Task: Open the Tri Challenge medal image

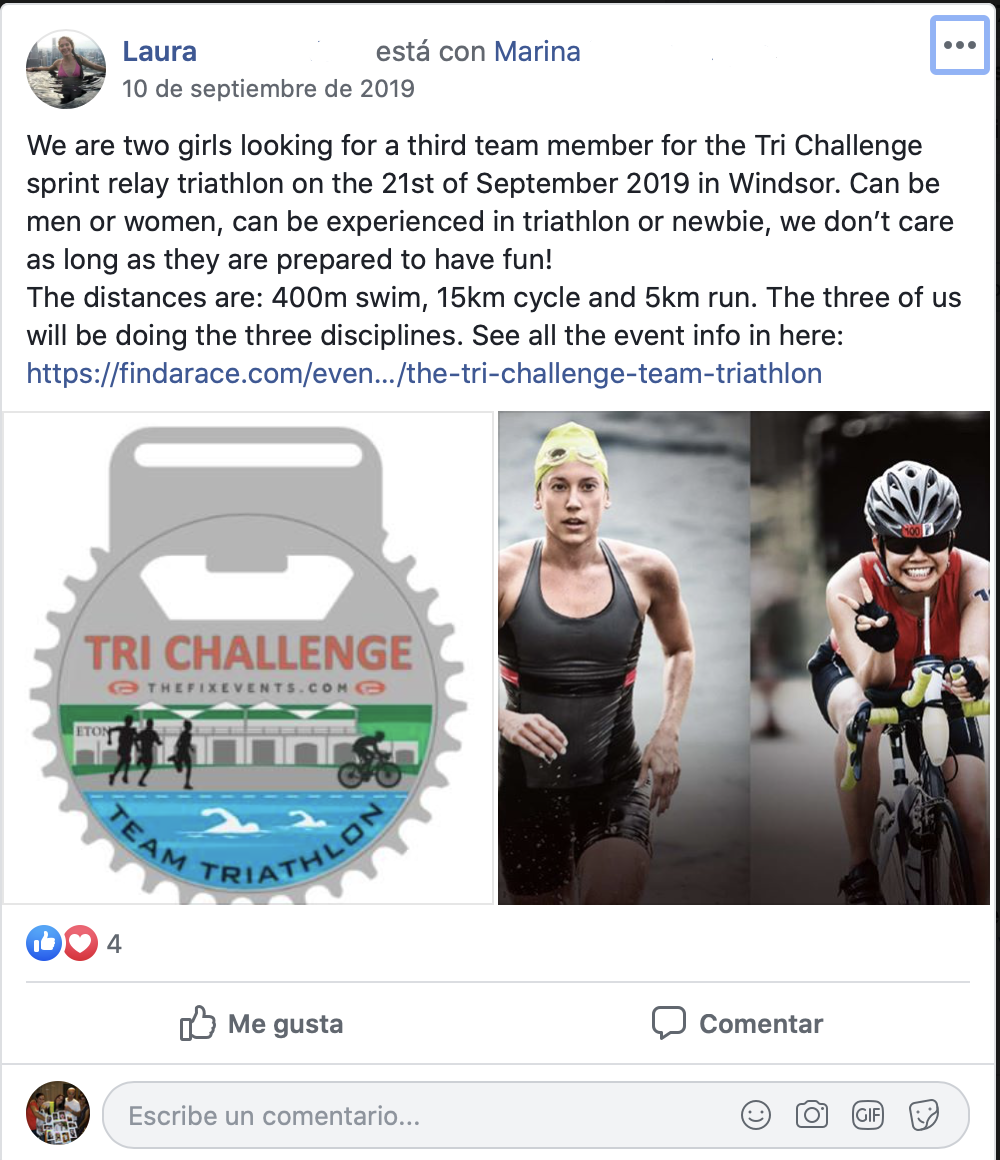Action: (x=248, y=658)
